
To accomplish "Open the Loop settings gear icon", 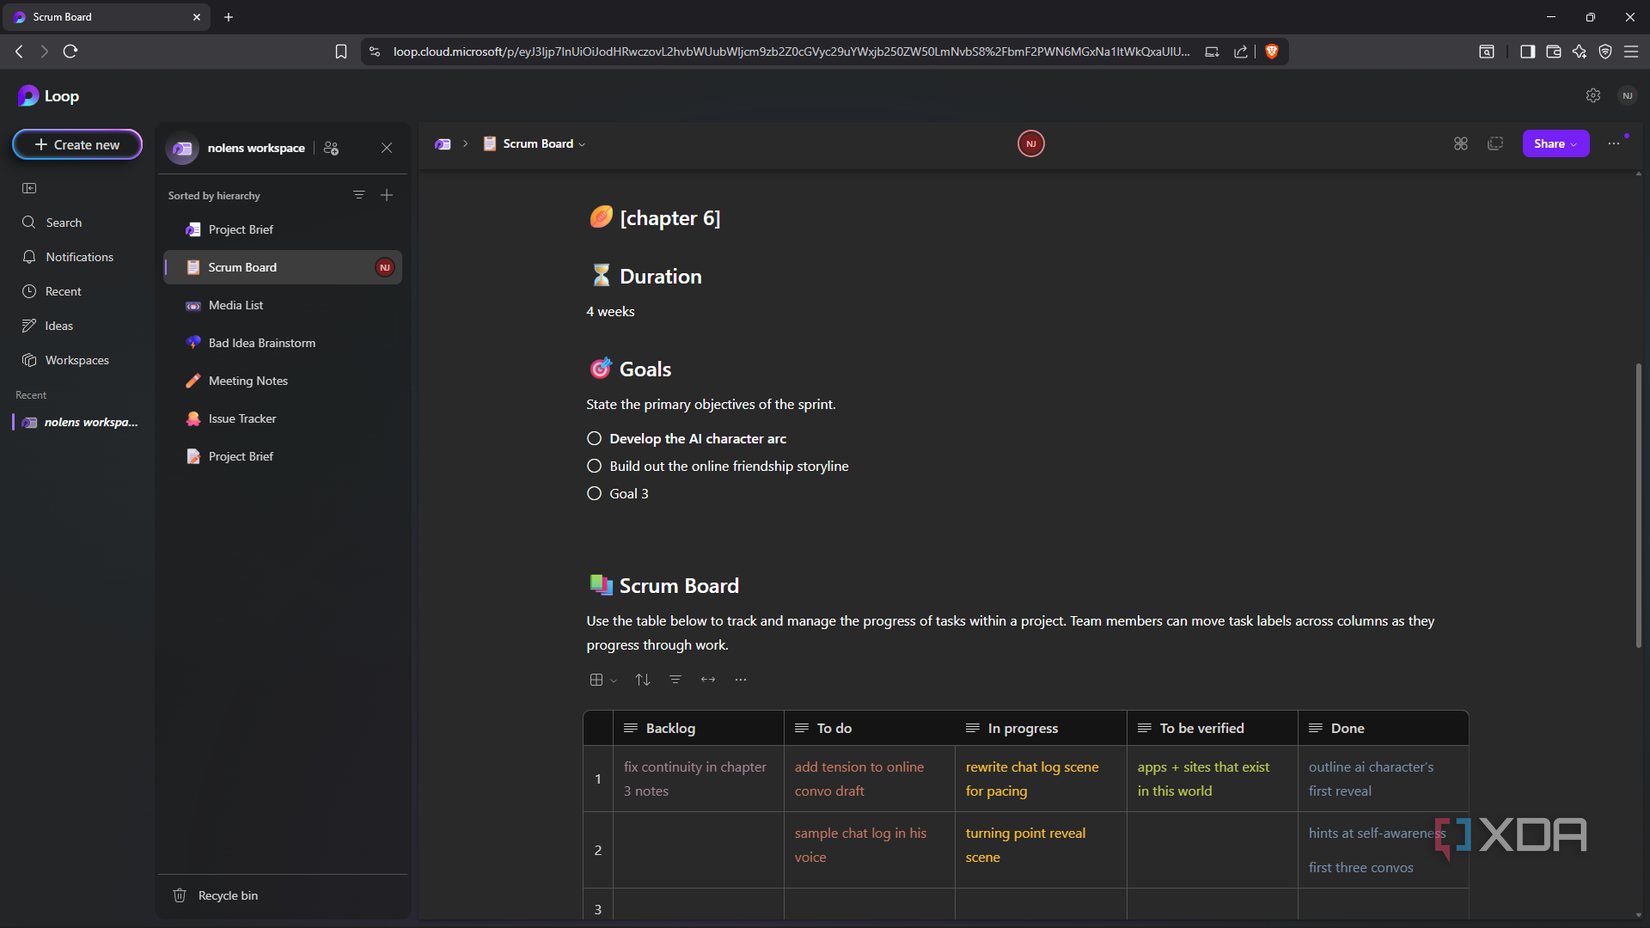I will (1593, 96).
